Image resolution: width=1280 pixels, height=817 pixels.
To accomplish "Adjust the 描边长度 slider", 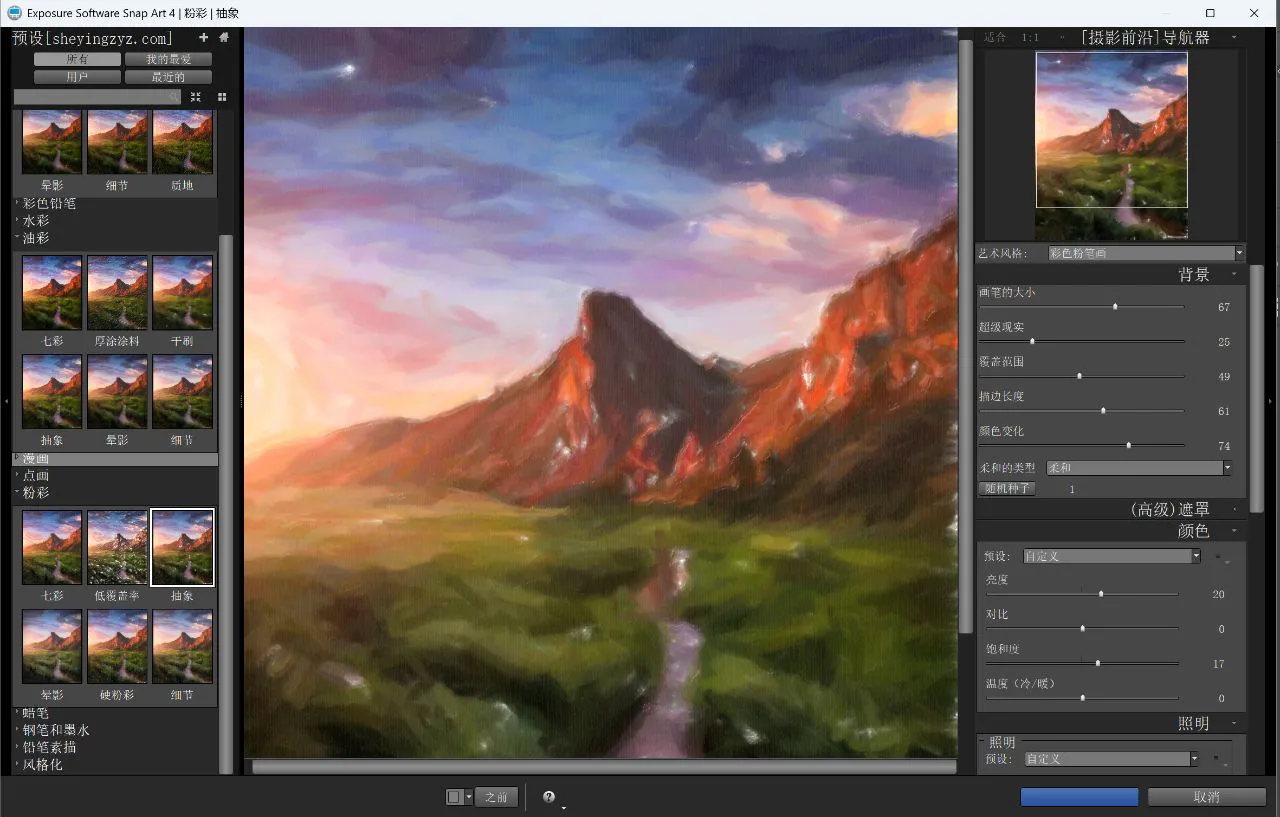I will click(1081, 411).
